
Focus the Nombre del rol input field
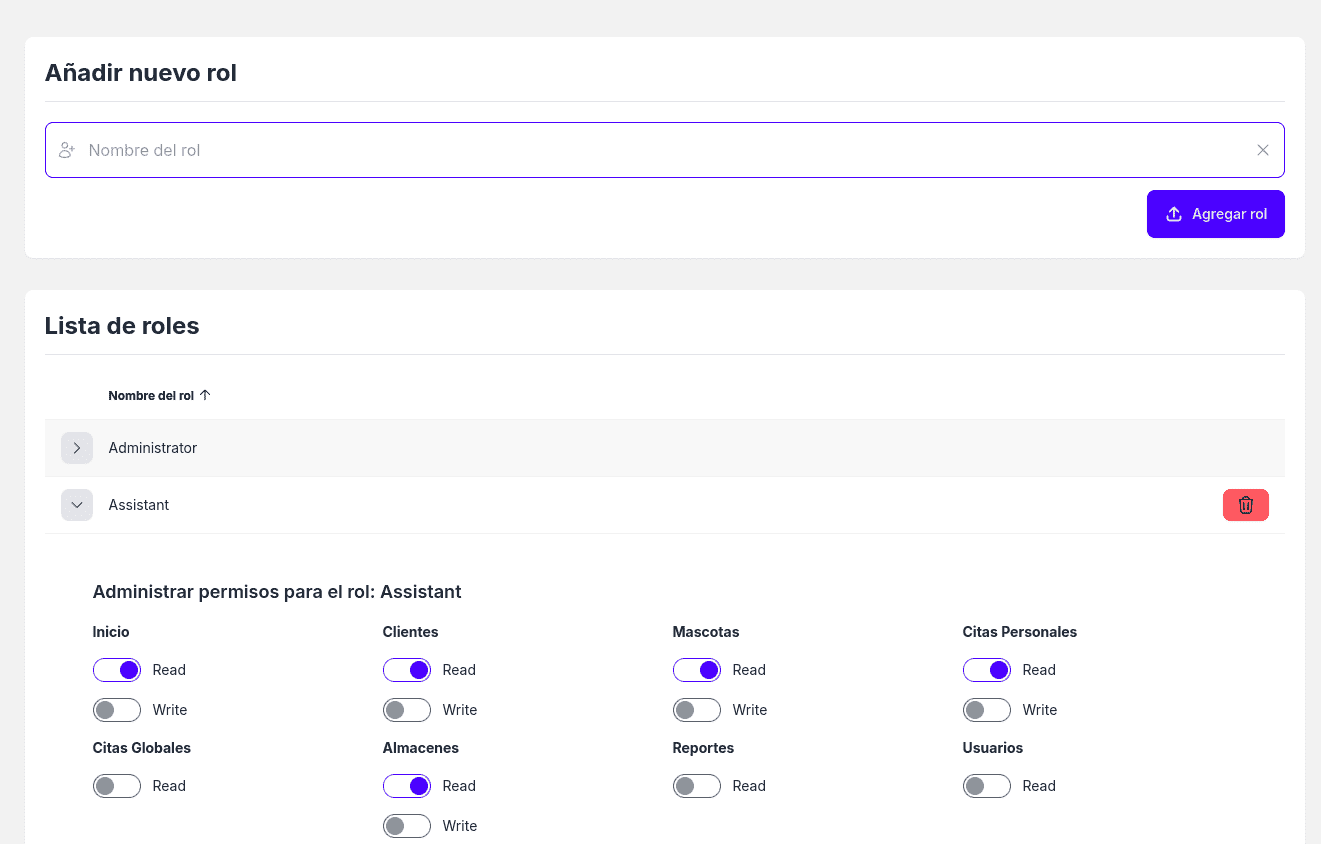(665, 150)
